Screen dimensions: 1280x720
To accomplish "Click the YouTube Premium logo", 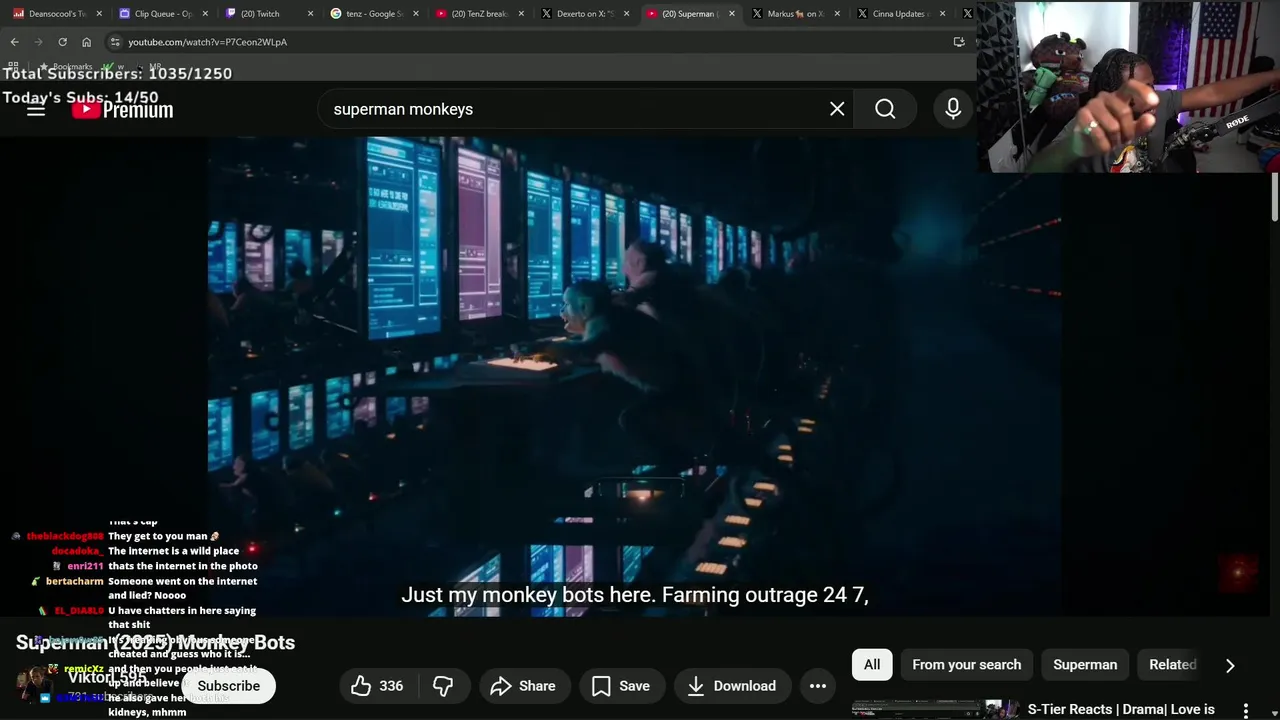I will [122, 110].
